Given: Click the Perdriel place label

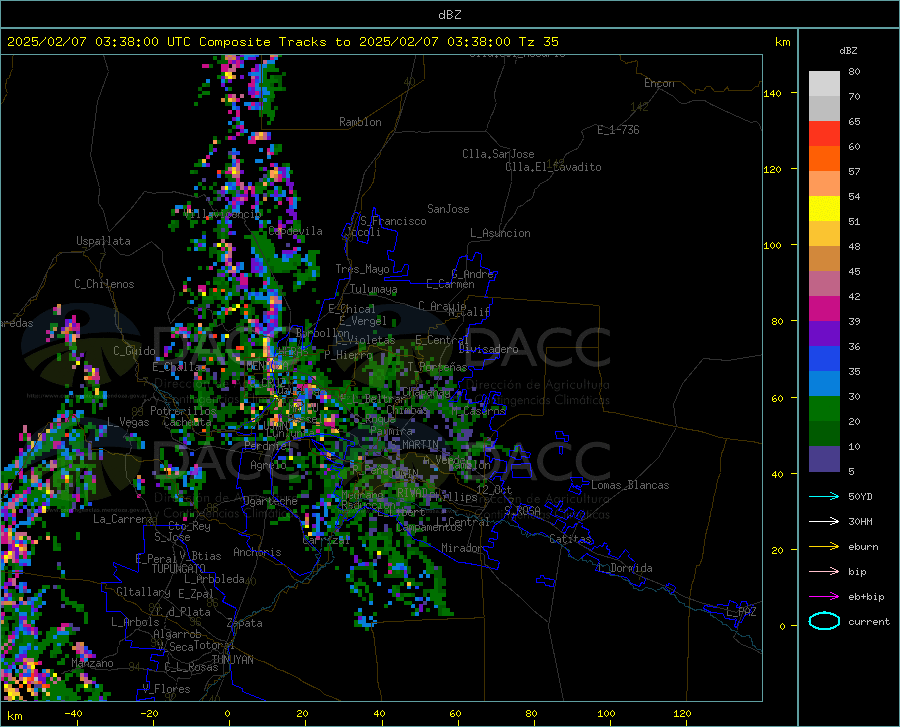Looking at the screenshot, I should [265, 445].
